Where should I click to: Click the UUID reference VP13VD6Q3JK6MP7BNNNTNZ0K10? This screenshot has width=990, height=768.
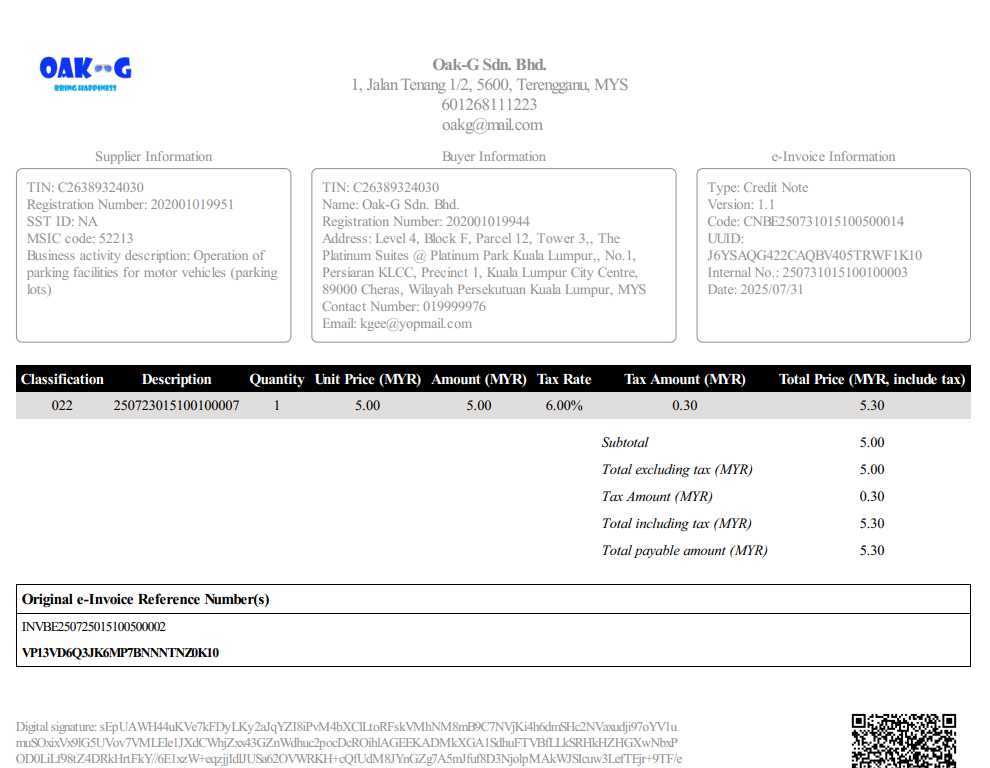pos(120,653)
